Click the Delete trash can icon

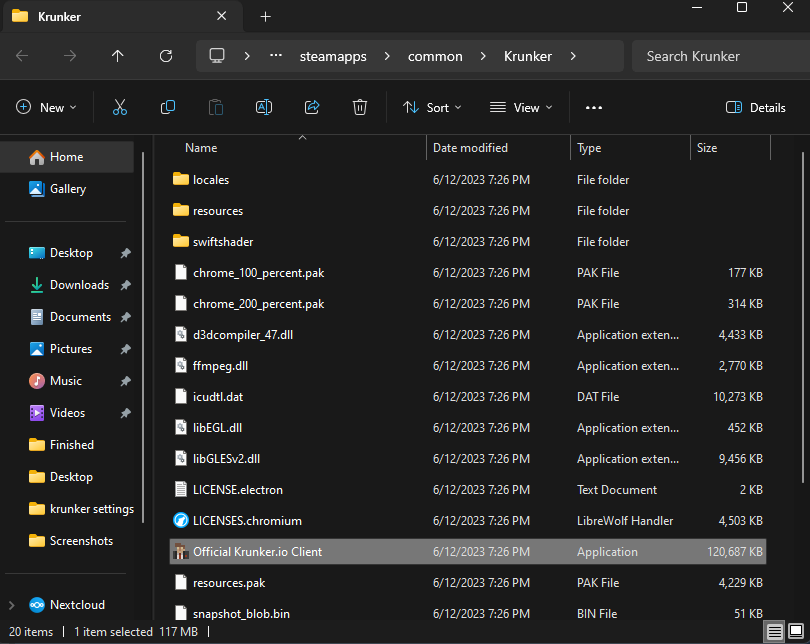[360, 107]
